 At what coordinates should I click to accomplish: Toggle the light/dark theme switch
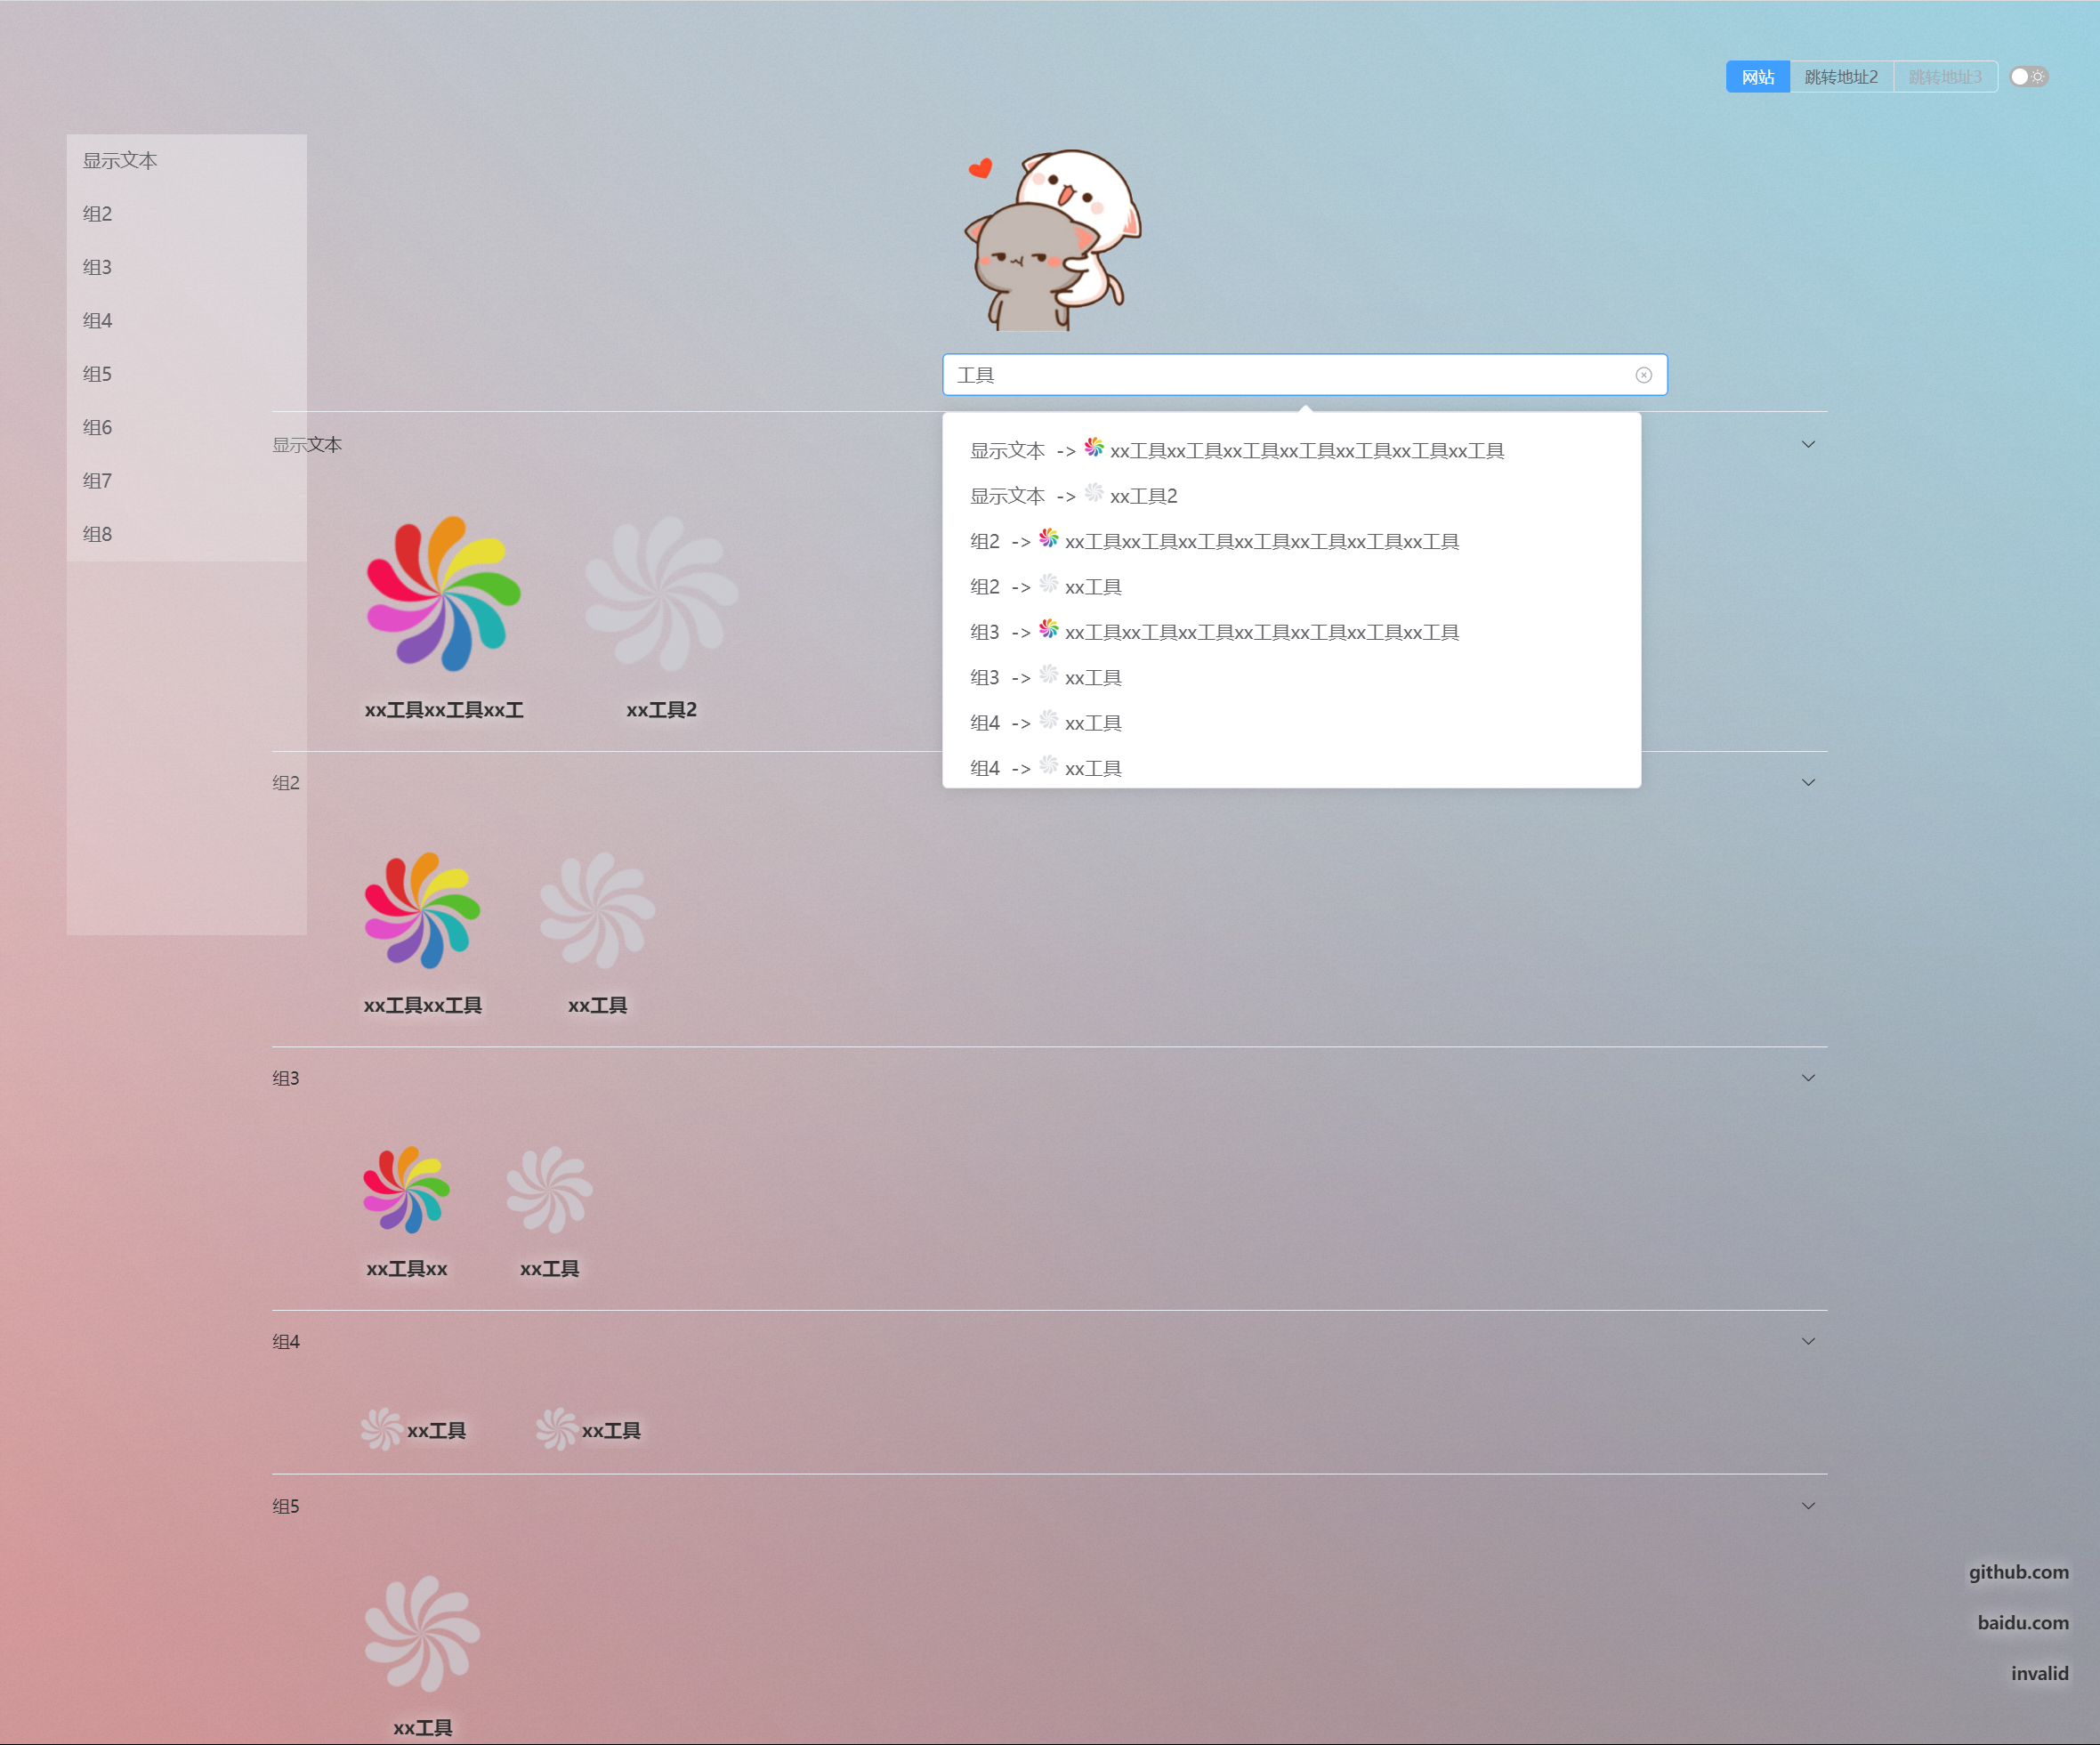coord(2028,77)
